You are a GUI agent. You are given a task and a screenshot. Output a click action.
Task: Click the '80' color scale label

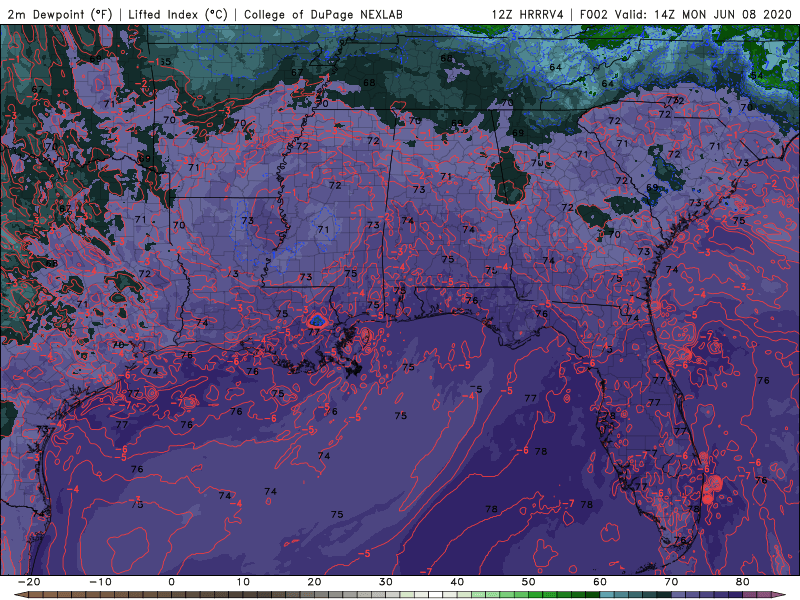point(743,582)
